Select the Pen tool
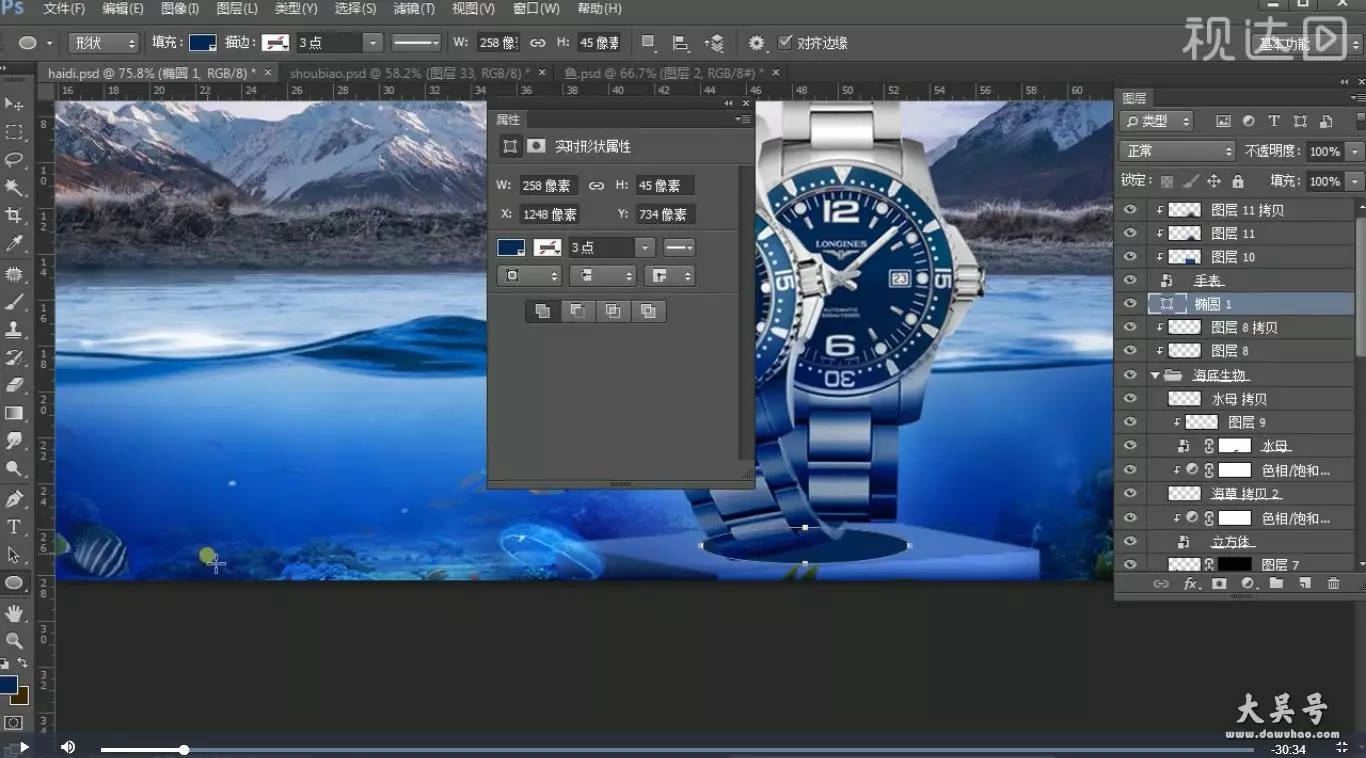1366x758 pixels. 14,499
